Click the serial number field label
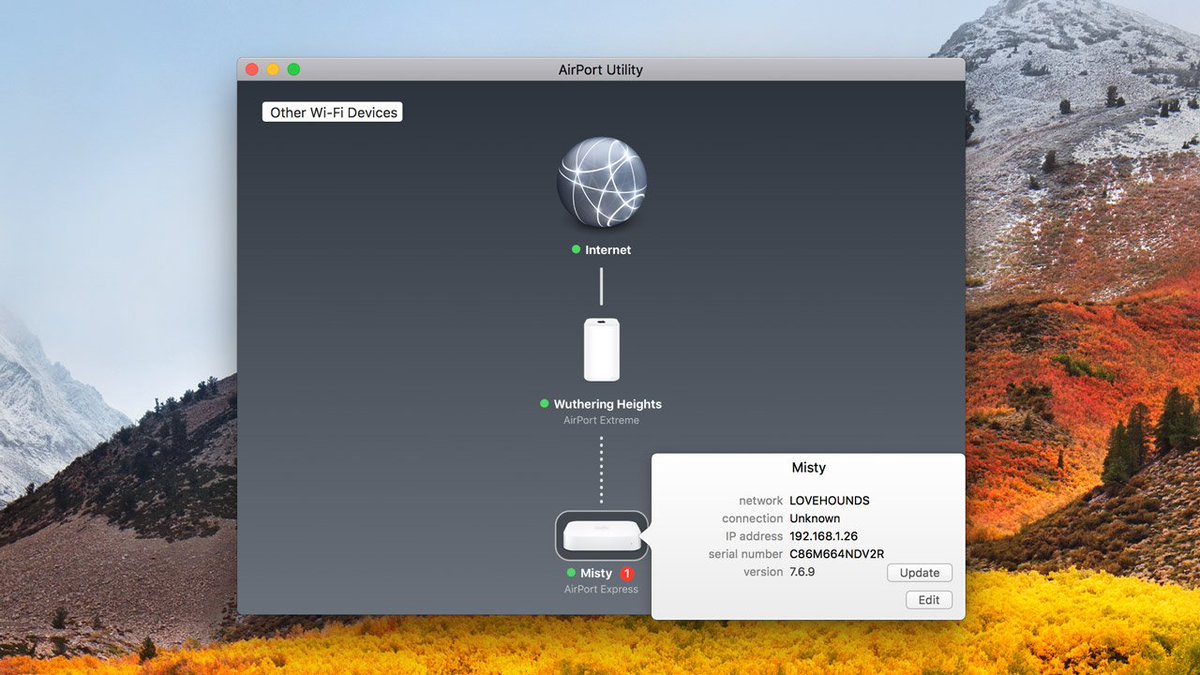Screen dimensions: 1200x675 tap(746, 554)
